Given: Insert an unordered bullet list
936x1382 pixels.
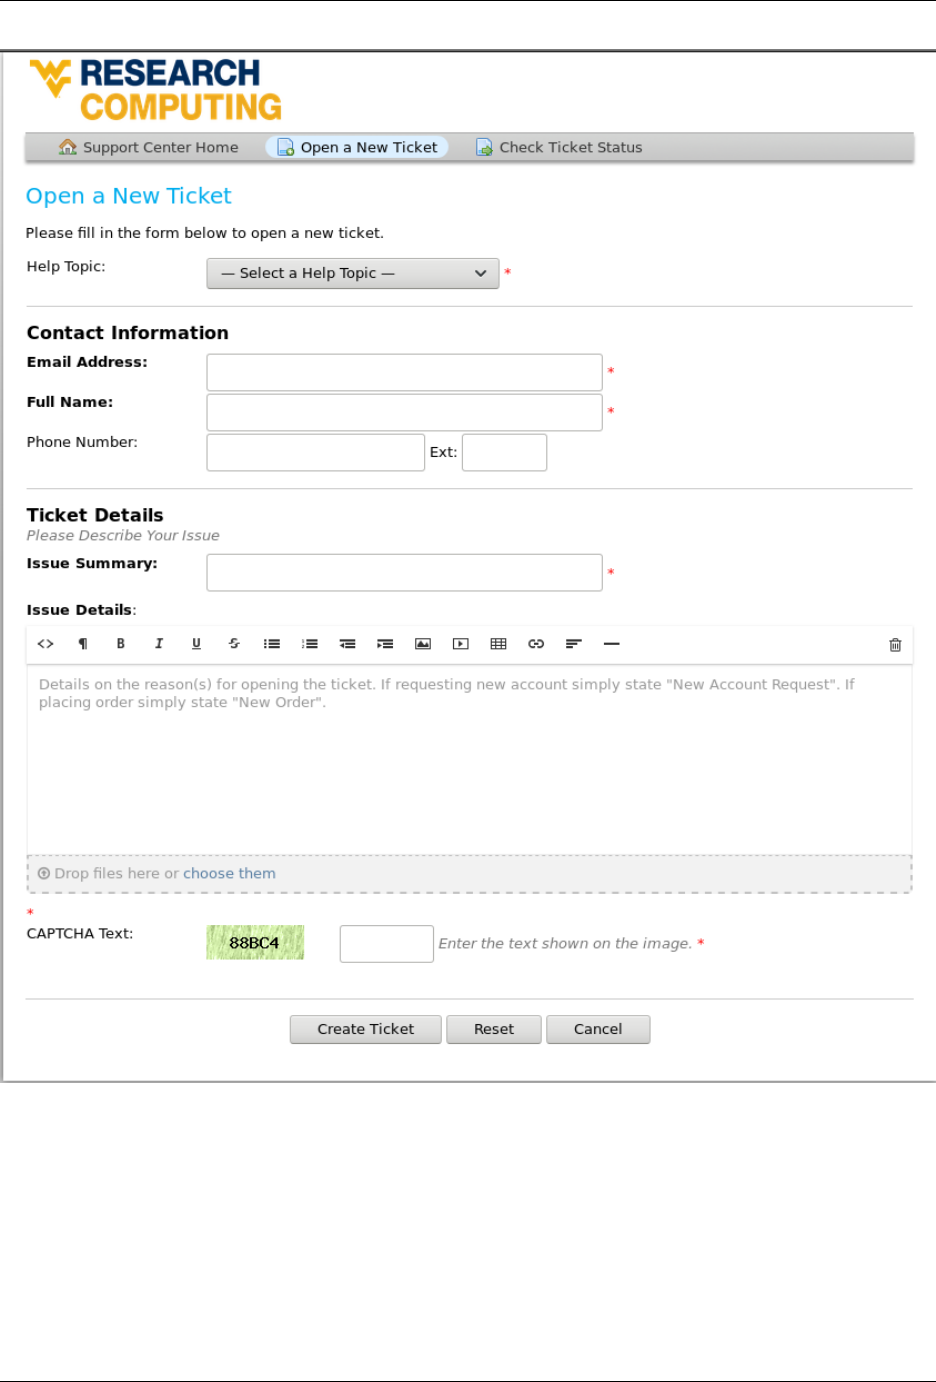Looking at the screenshot, I should point(272,644).
